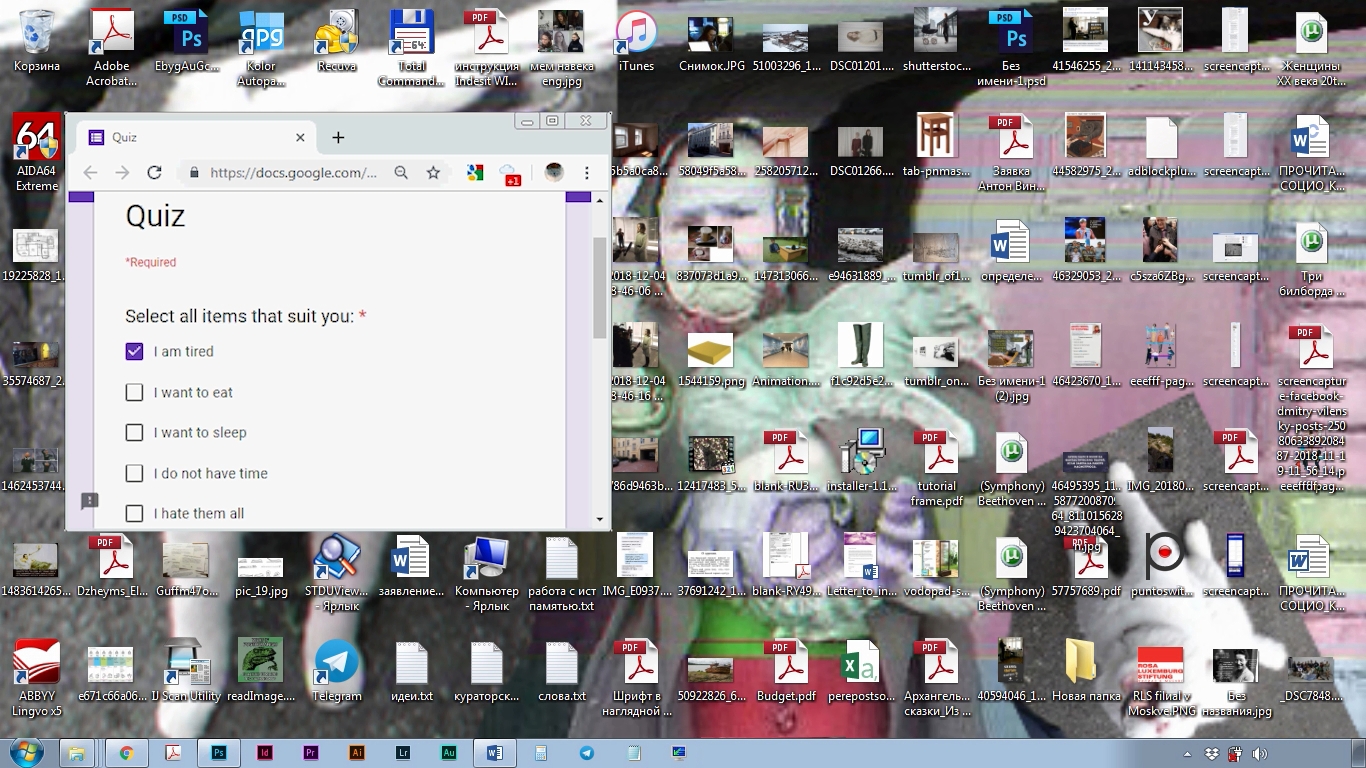Show hidden system tray icons arrow

click(1187, 754)
